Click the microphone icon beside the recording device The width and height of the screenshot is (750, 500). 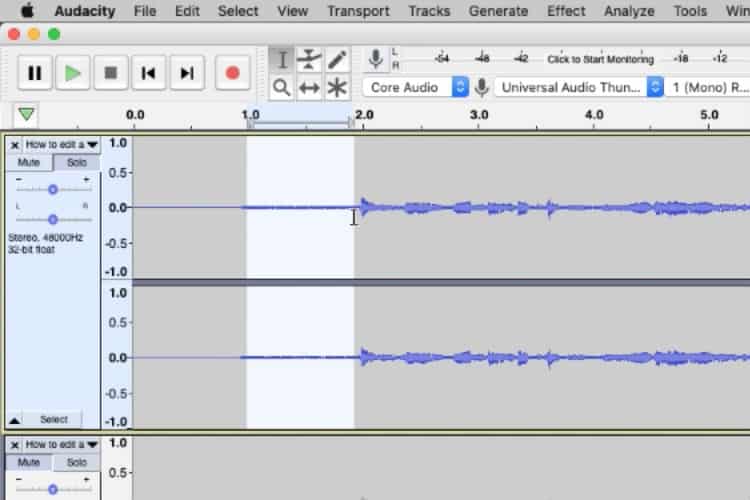coord(482,88)
